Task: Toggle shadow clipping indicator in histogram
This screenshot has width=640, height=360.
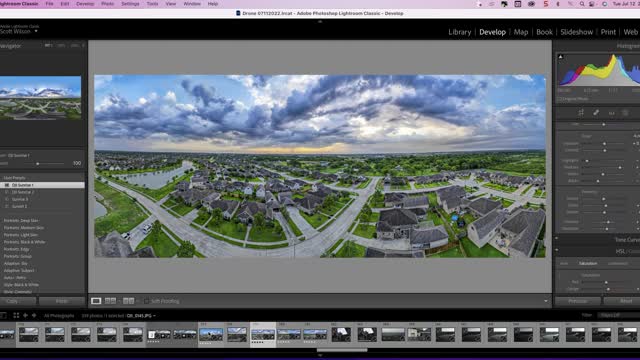Action: (561, 57)
